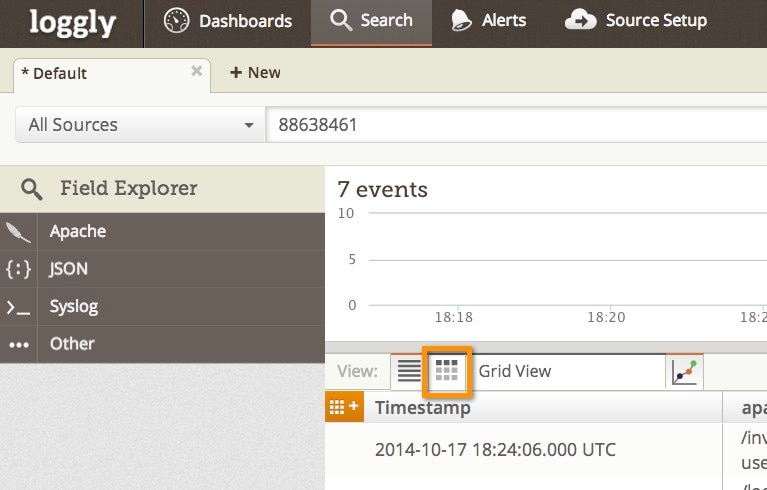
Task: Expand the Syslog field group
Action: point(73,306)
